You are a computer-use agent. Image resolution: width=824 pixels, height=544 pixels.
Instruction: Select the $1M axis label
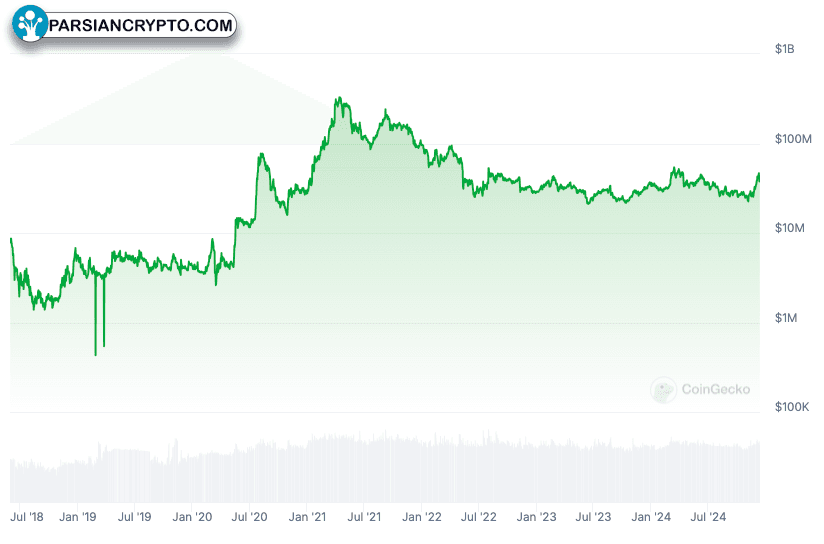click(786, 318)
